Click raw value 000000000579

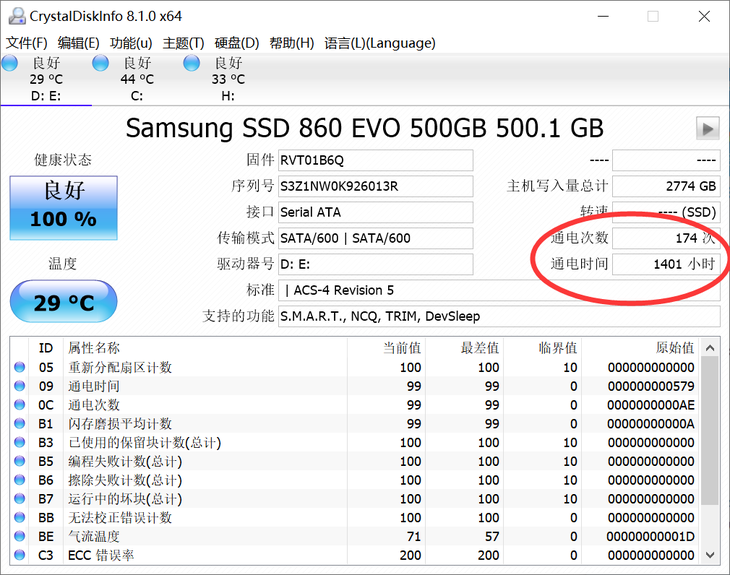651,386
